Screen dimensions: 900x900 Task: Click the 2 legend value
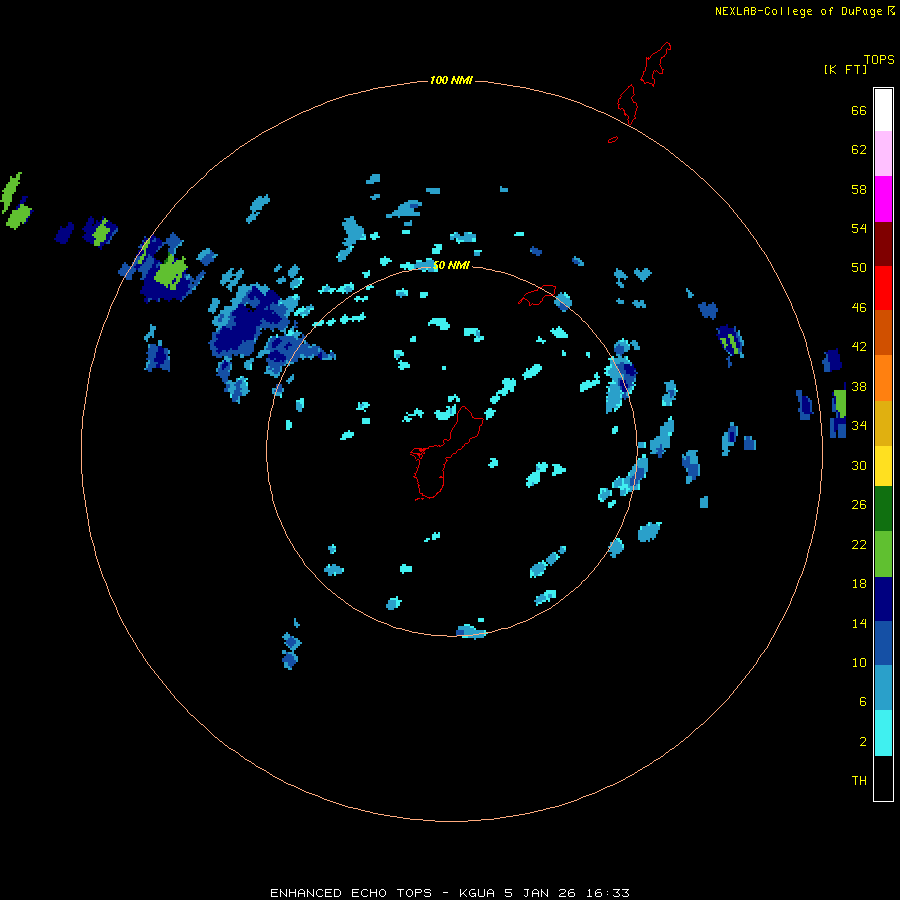click(863, 742)
